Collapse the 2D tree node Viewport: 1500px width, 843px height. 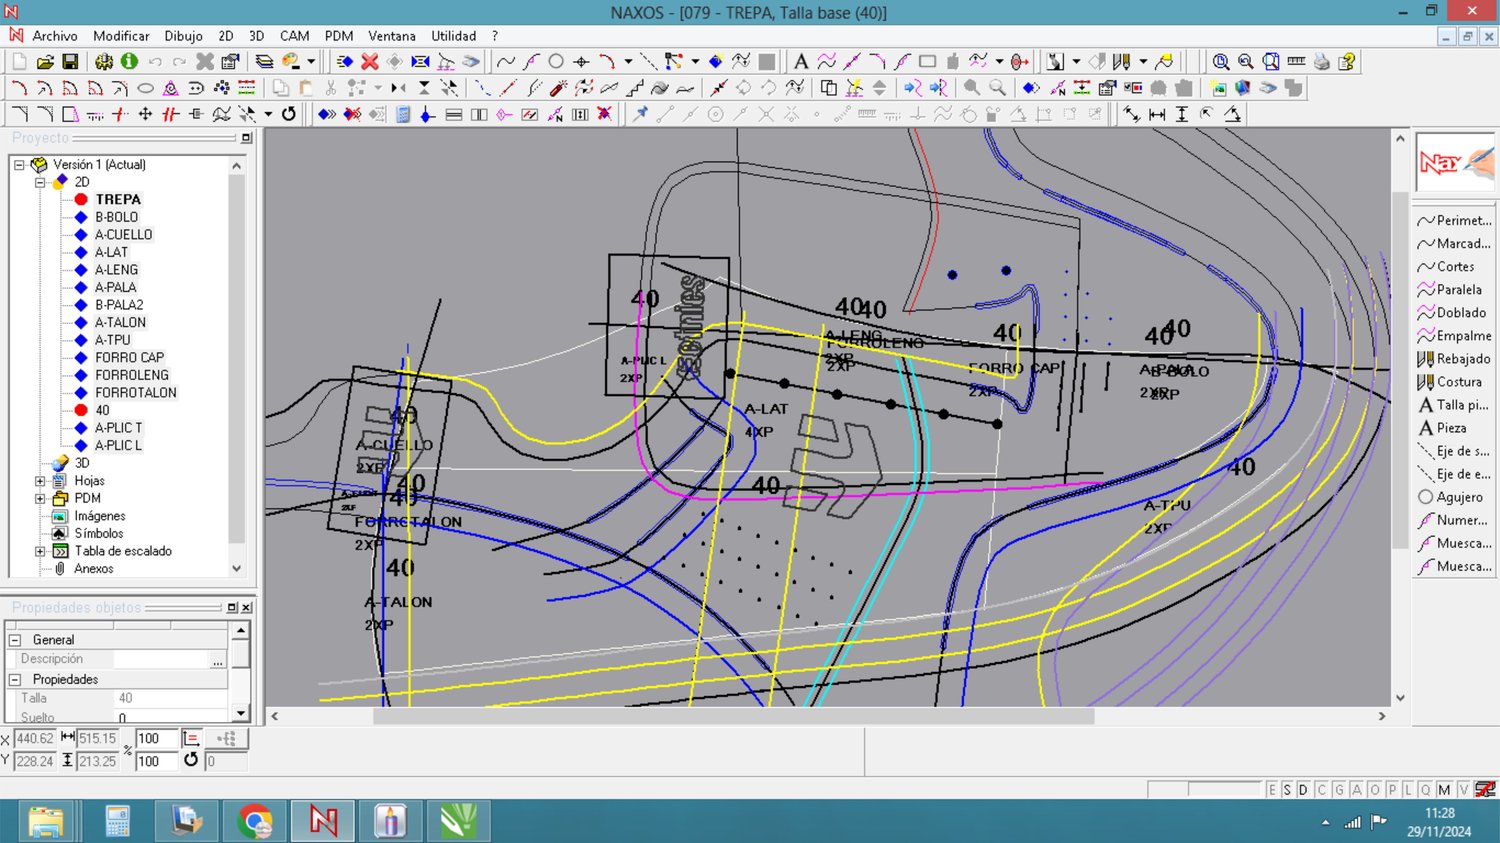[x=41, y=182]
